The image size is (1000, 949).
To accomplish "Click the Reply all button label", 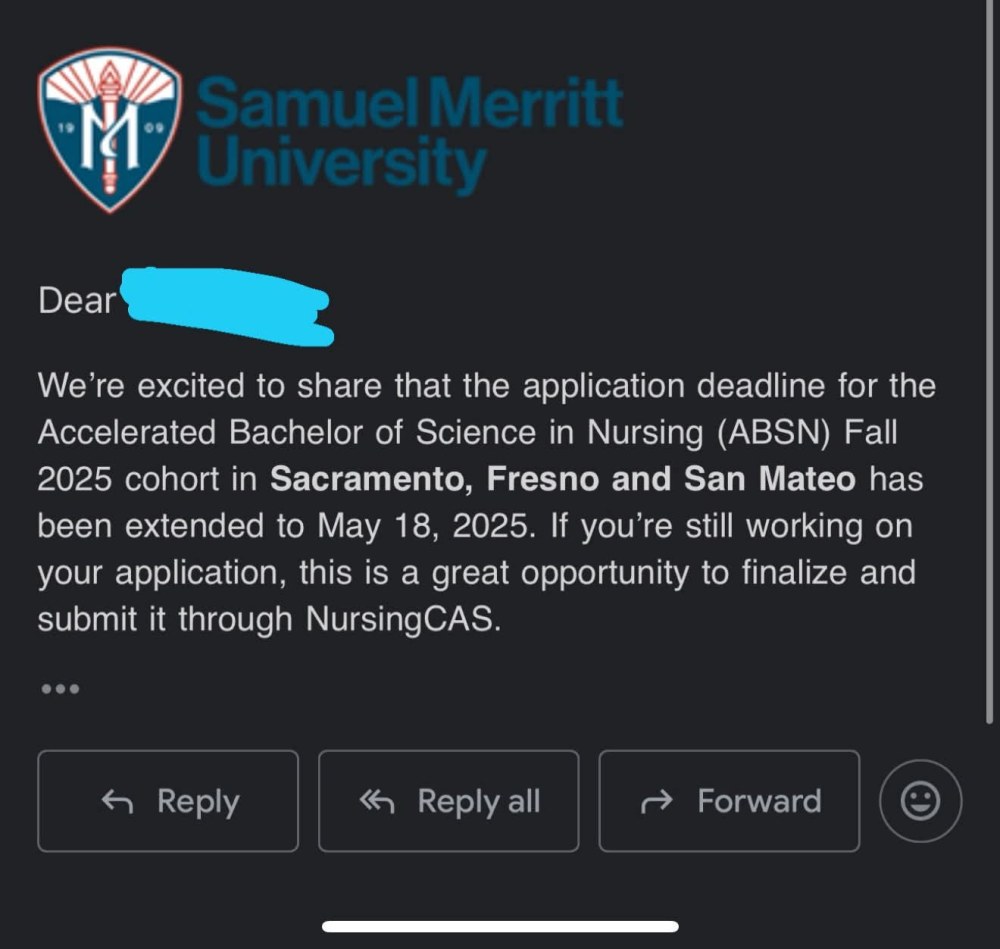I will 479,802.
